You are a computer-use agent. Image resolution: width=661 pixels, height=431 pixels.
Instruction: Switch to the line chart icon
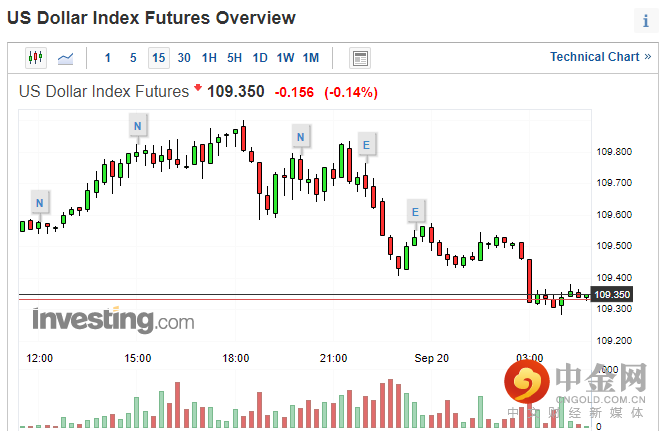(x=66, y=58)
